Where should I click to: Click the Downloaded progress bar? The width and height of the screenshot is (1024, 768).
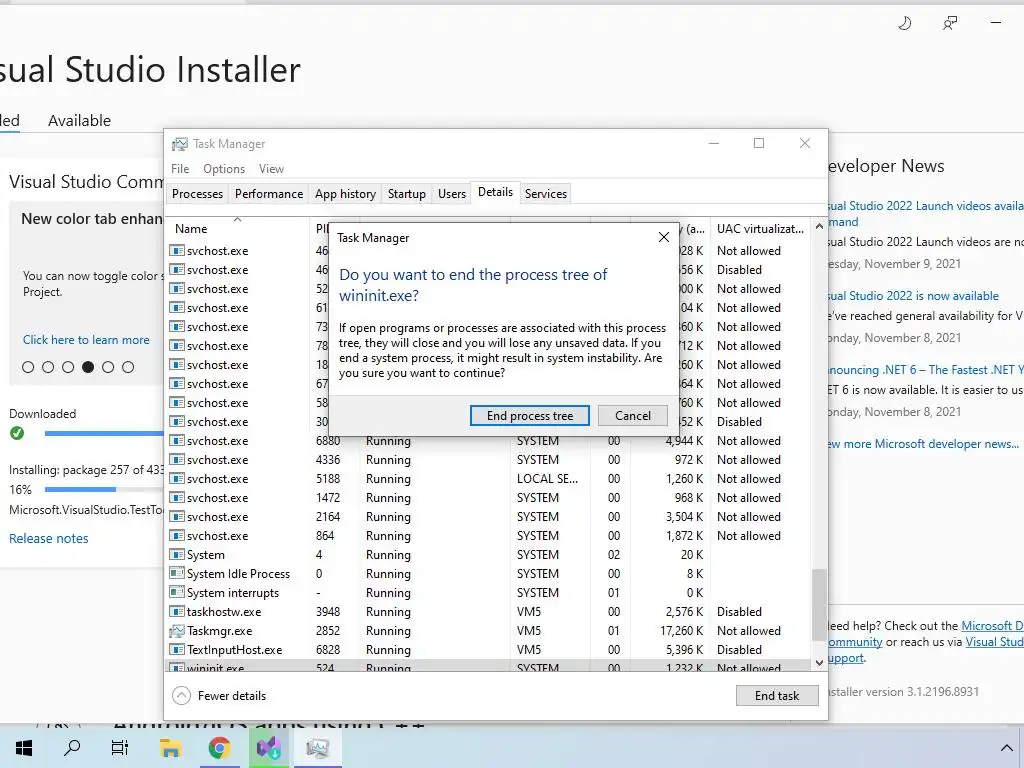click(104, 433)
